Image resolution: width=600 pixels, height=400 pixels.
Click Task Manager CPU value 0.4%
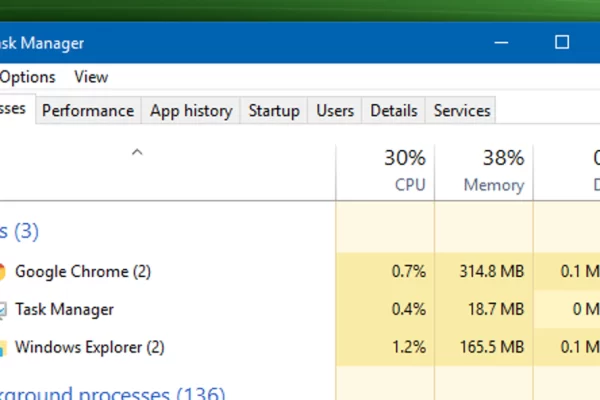409,309
